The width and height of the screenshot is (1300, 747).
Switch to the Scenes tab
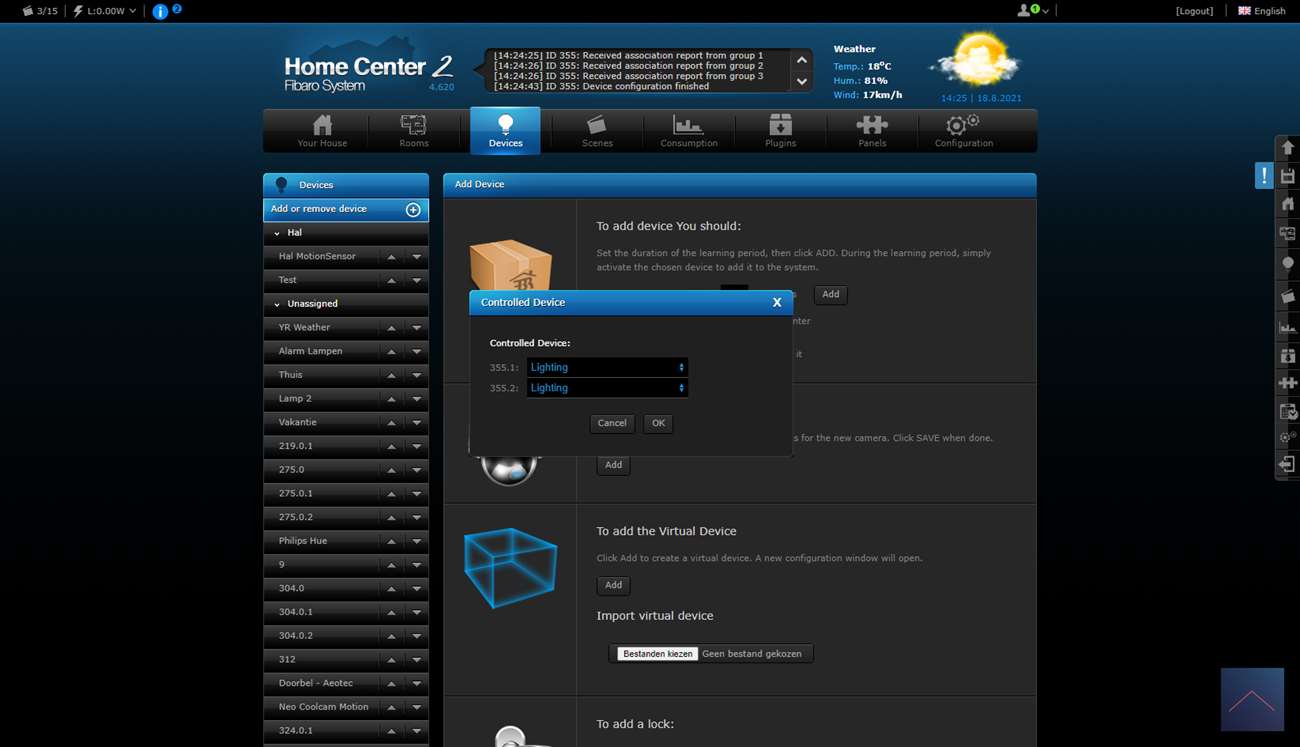[x=597, y=130]
